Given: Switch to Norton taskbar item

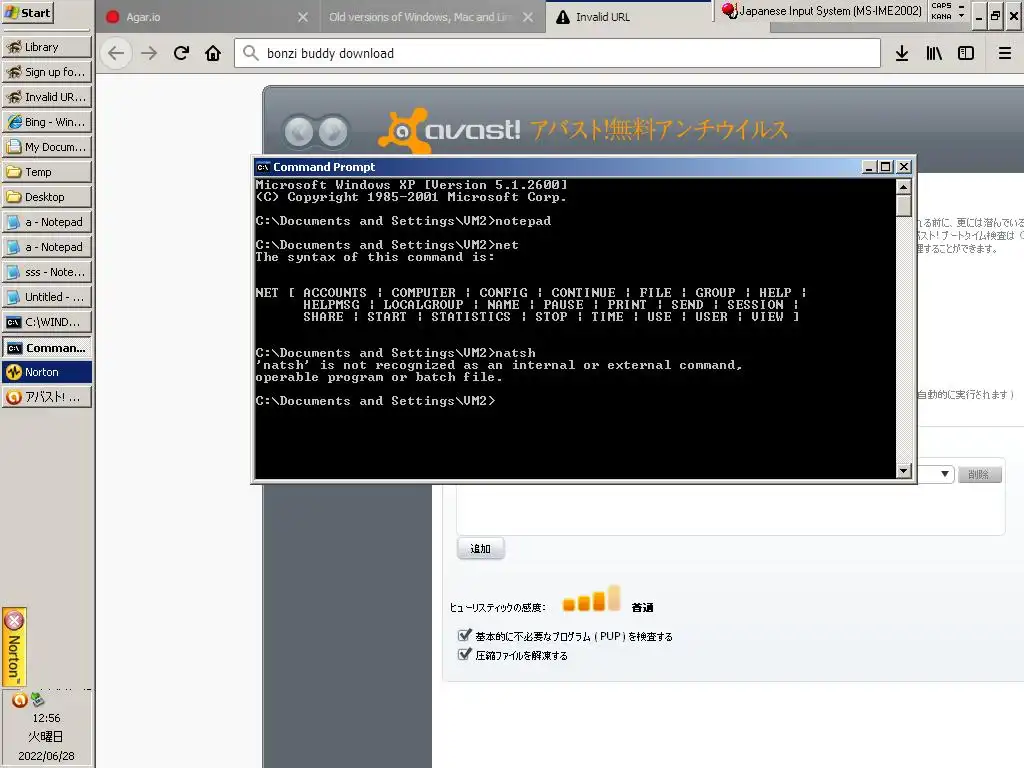Looking at the screenshot, I should click(46, 372).
